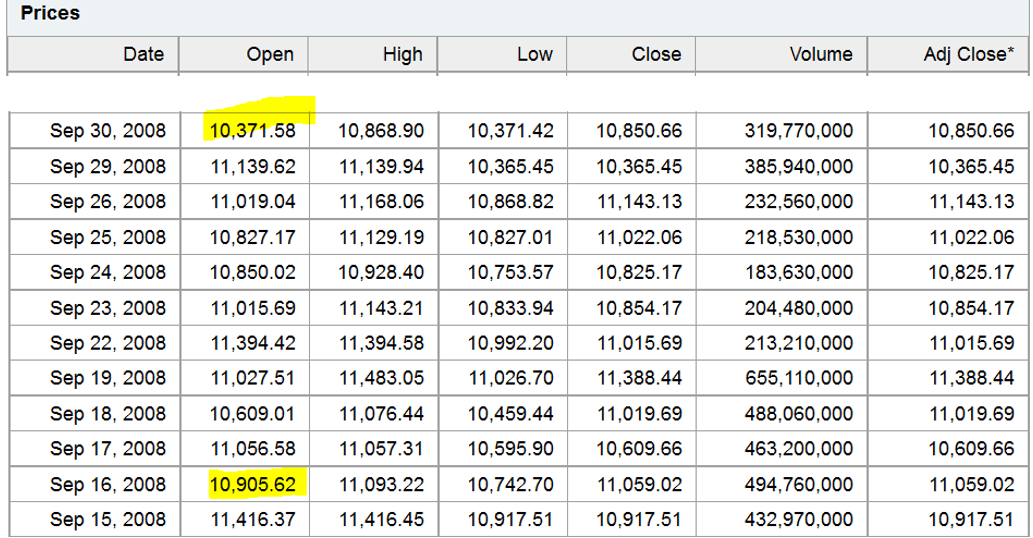Click the Close header beside Low
The image size is (1033, 538).
click(x=656, y=55)
